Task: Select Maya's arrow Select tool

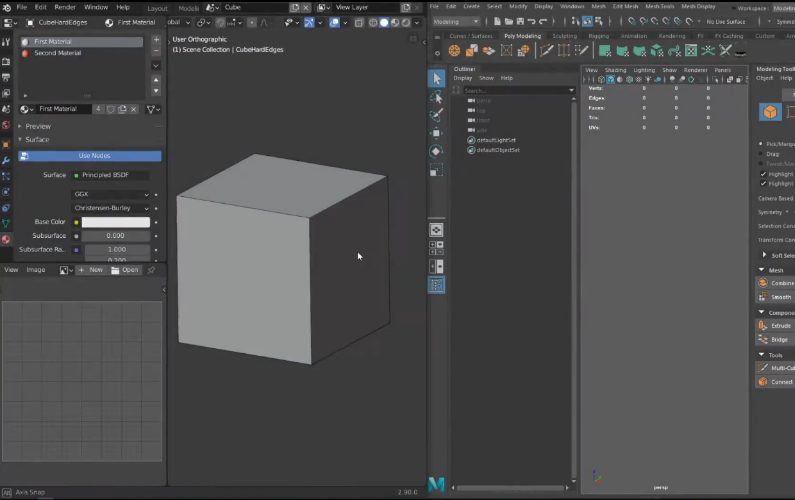Action: pos(437,78)
